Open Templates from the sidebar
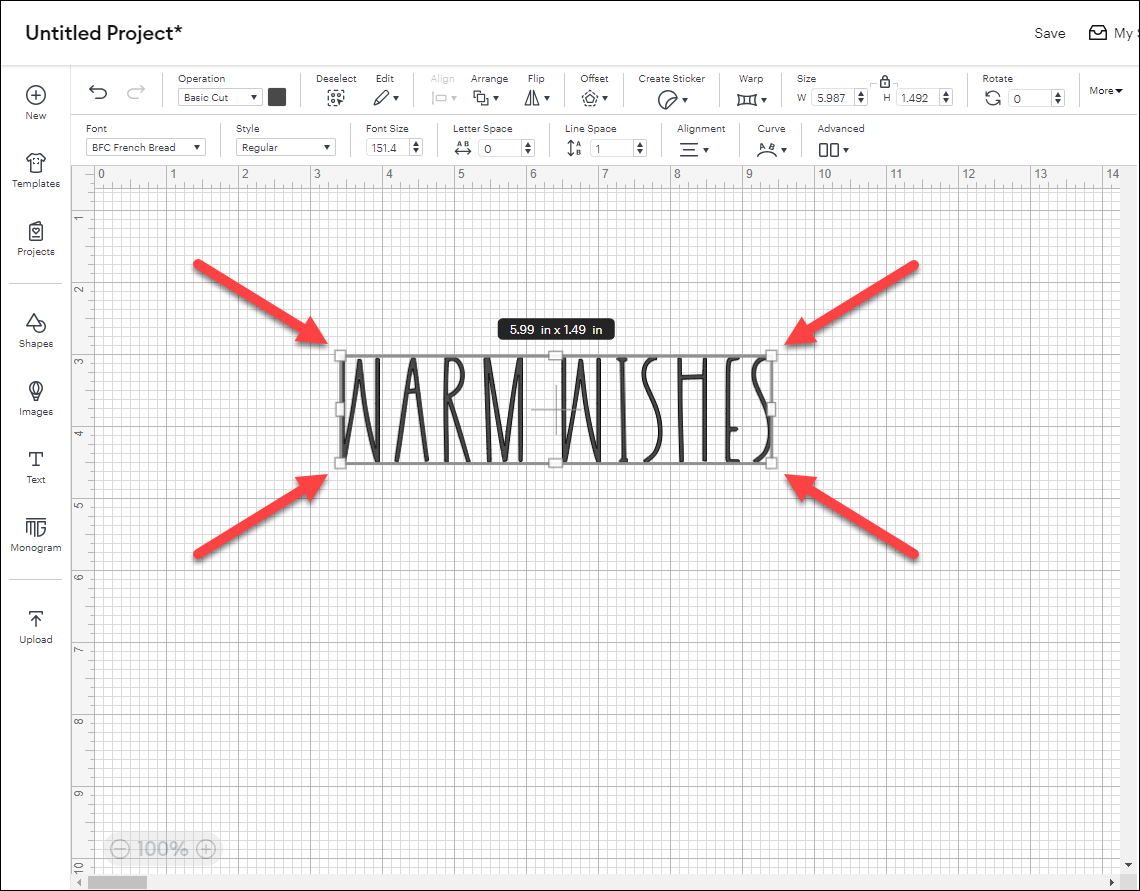This screenshot has width=1140, height=891. pos(36,169)
